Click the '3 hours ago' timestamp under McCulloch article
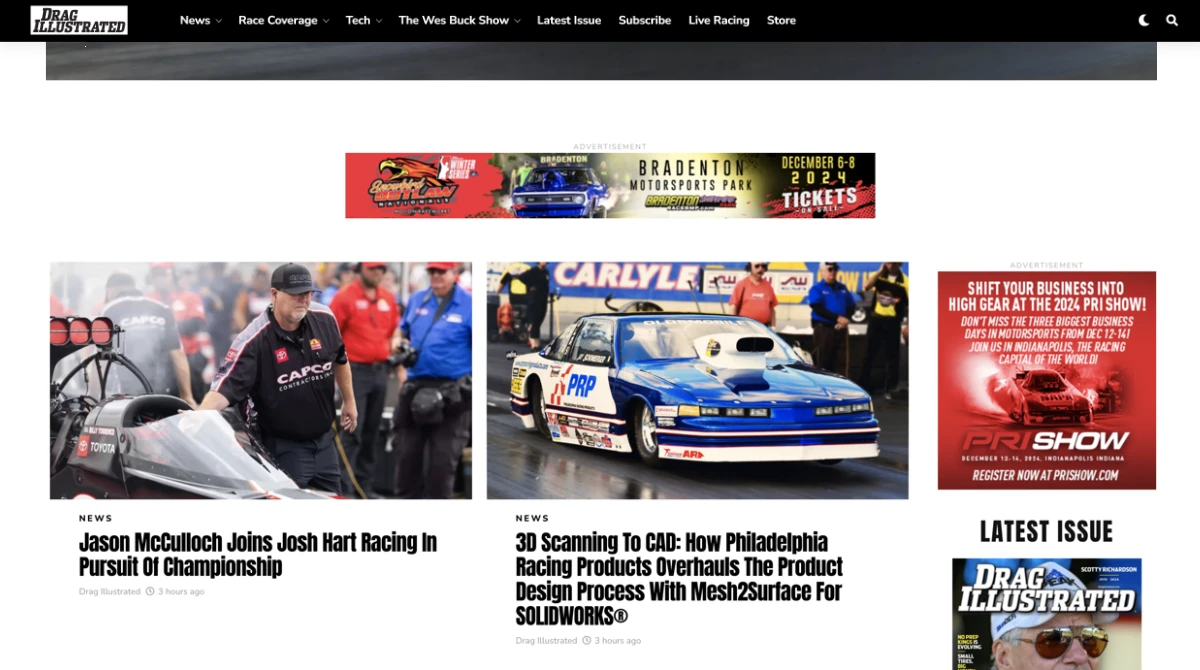 181,592
